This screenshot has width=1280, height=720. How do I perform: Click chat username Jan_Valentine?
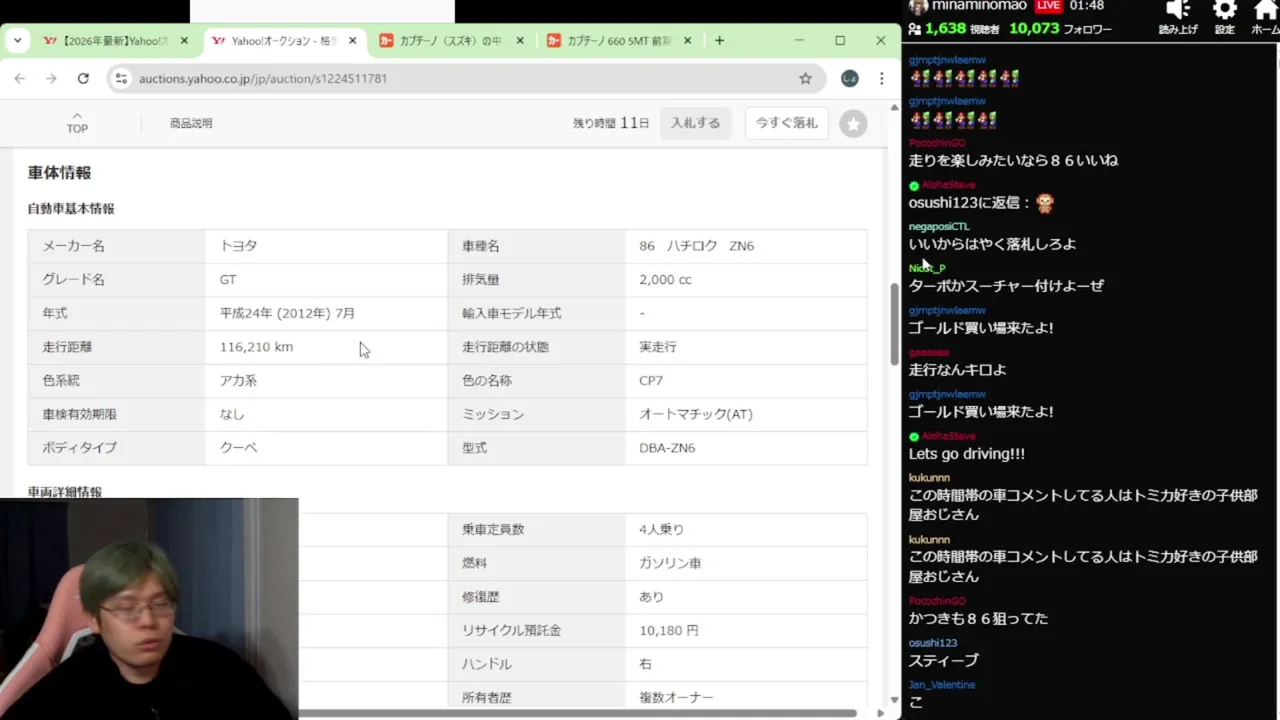(x=942, y=685)
